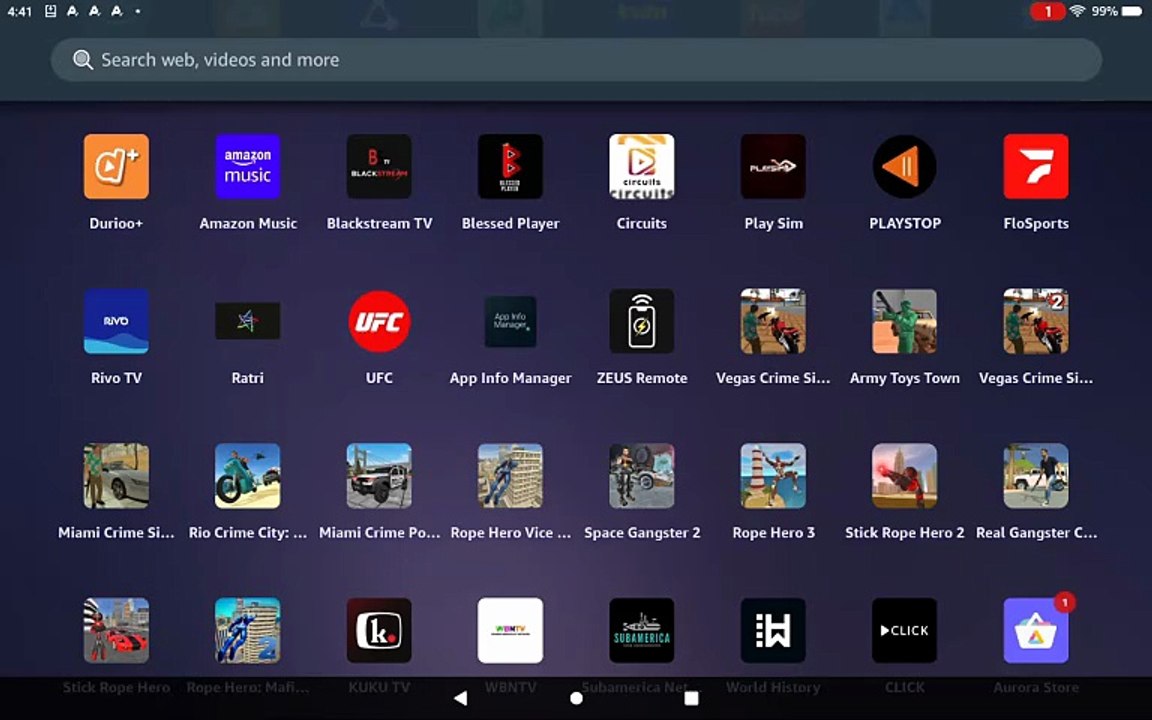The height and width of the screenshot is (720, 1152).
Task: Launch Amazon Music
Action: (248, 167)
